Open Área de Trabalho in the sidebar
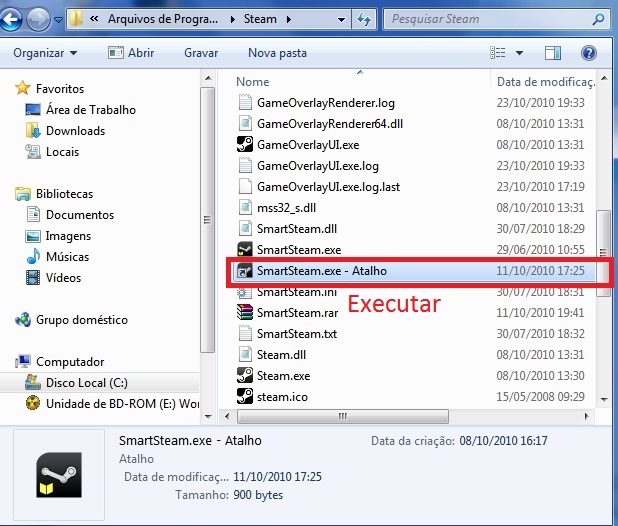 (80, 110)
